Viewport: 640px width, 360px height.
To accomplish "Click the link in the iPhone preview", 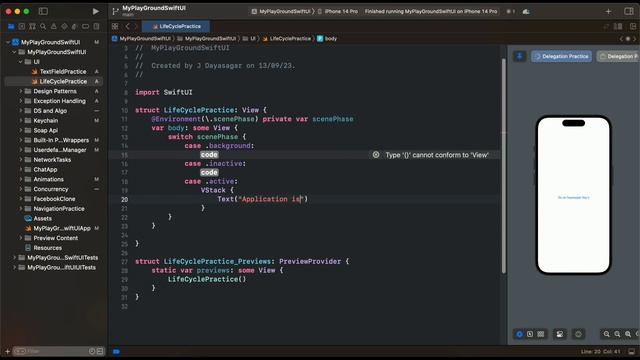I will click(x=573, y=198).
